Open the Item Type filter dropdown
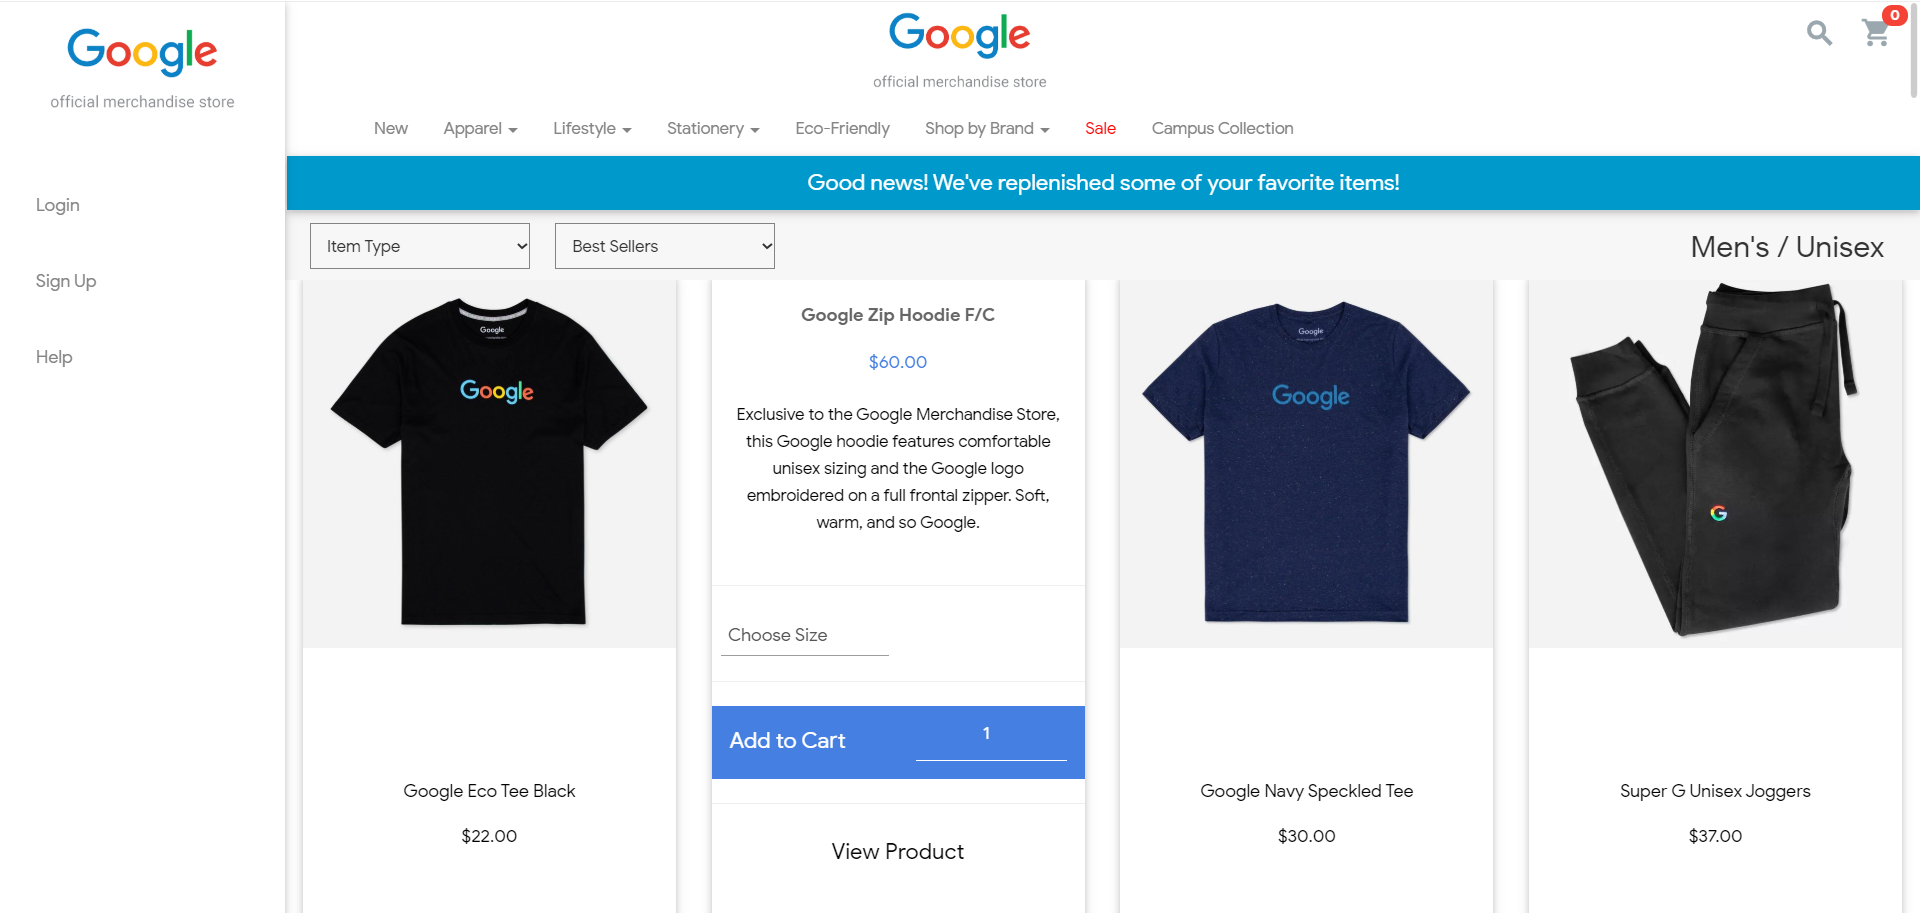This screenshot has height=913, width=1920. click(x=420, y=246)
